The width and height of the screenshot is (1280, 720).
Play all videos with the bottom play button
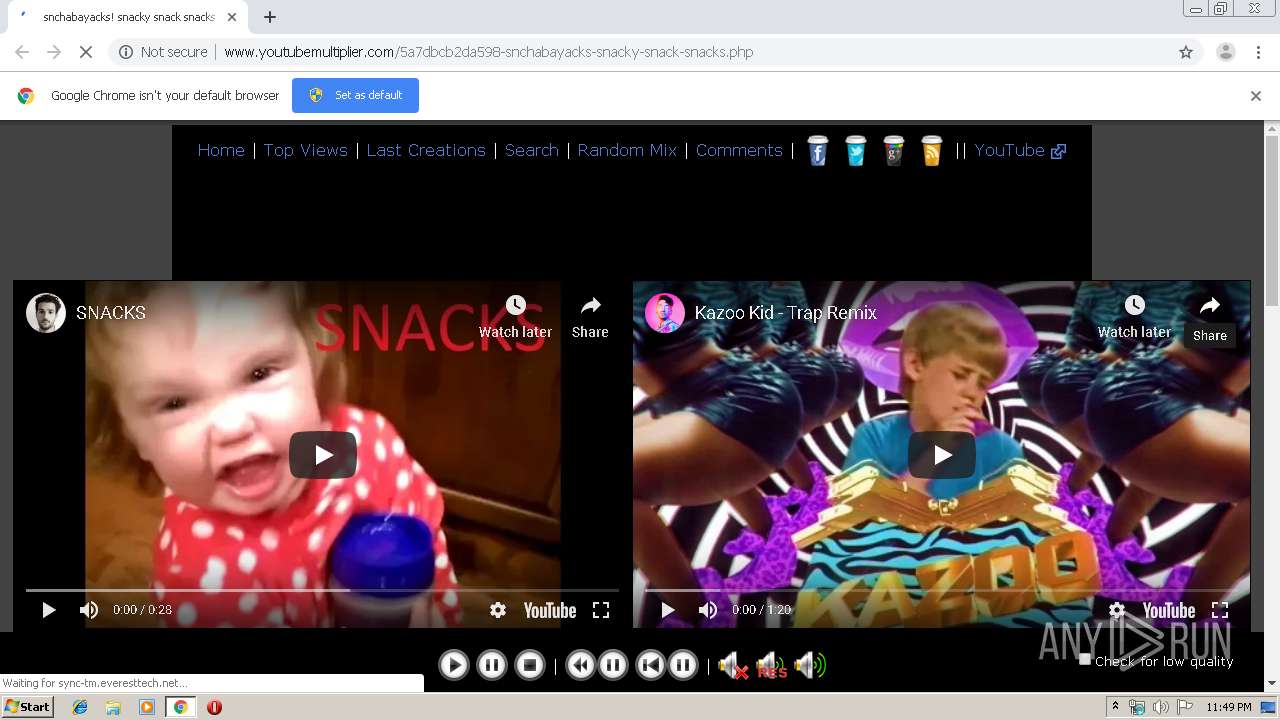[453, 665]
